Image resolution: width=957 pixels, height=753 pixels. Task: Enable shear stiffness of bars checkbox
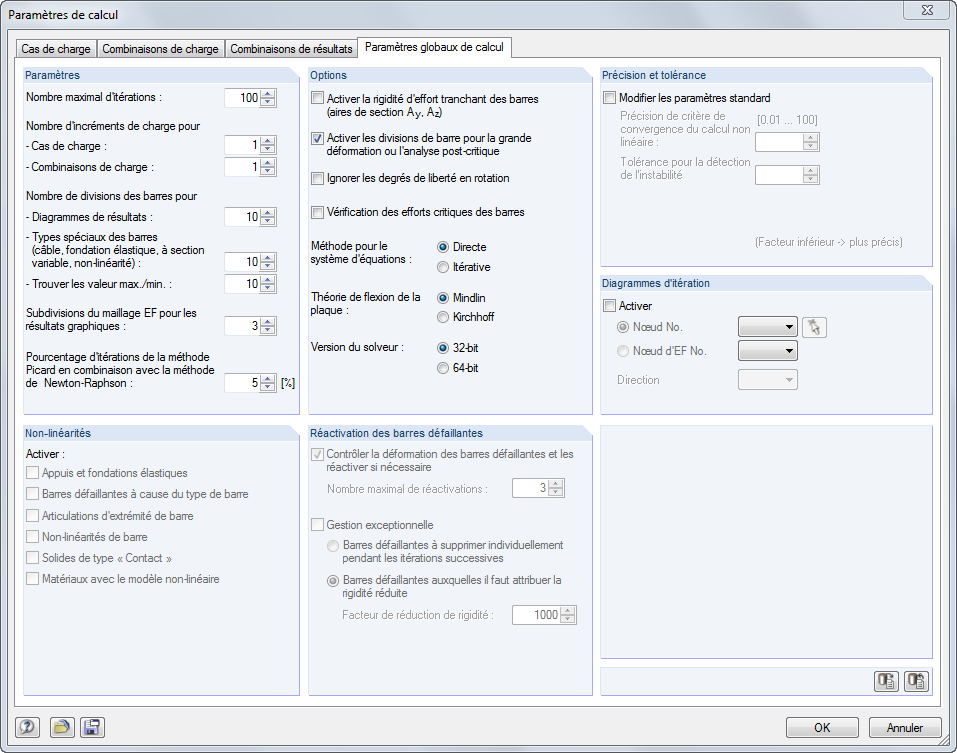point(317,98)
